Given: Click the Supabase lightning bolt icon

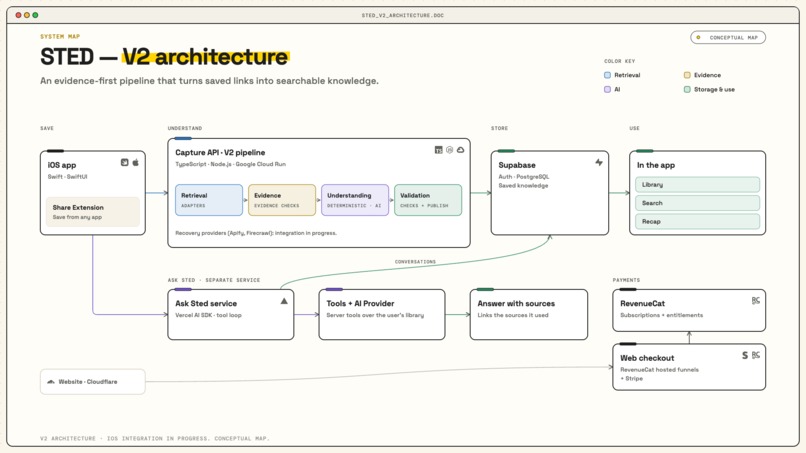Looking at the screenshot, I should pos(599,162).
